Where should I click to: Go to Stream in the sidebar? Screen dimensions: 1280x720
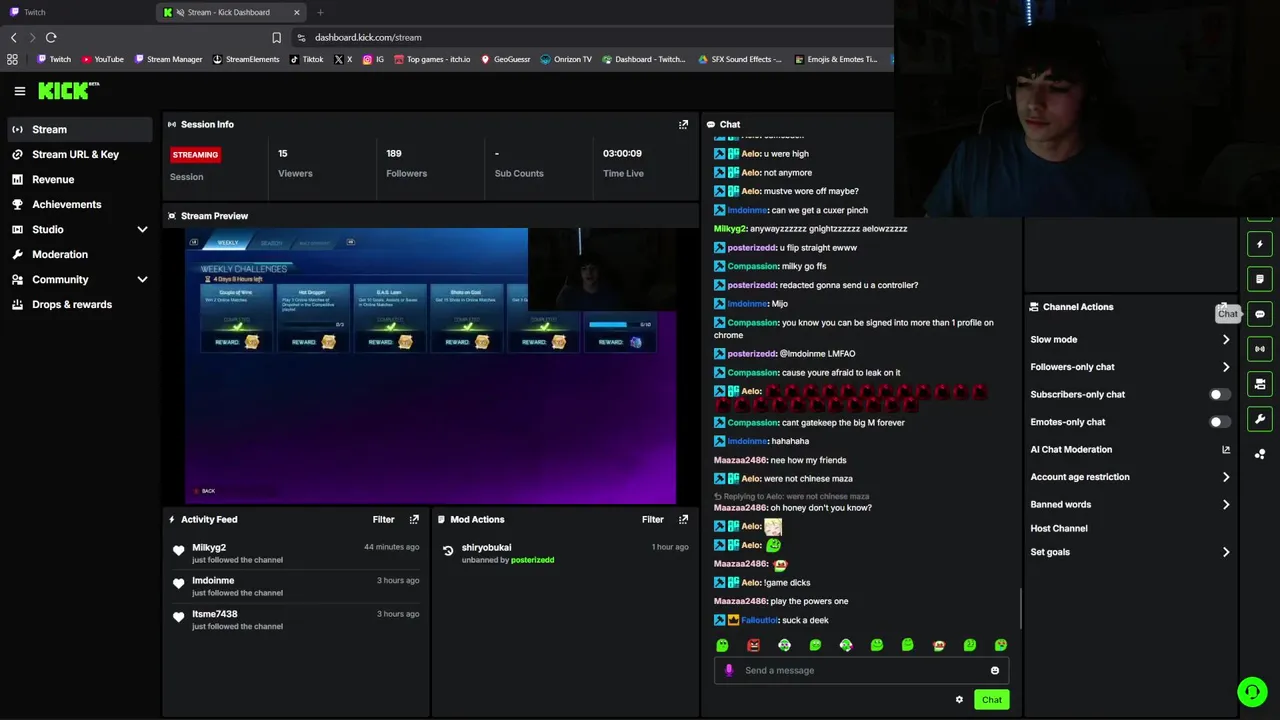pyautogui.click(x=80, y=130)
